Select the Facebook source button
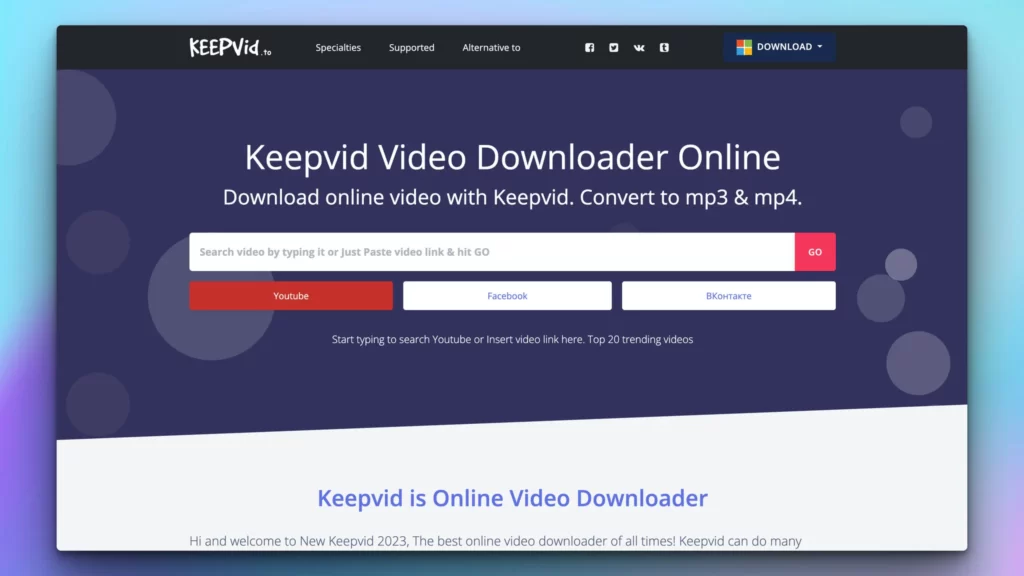This screenshot has width=1024, height=576. tap(507, 296)
